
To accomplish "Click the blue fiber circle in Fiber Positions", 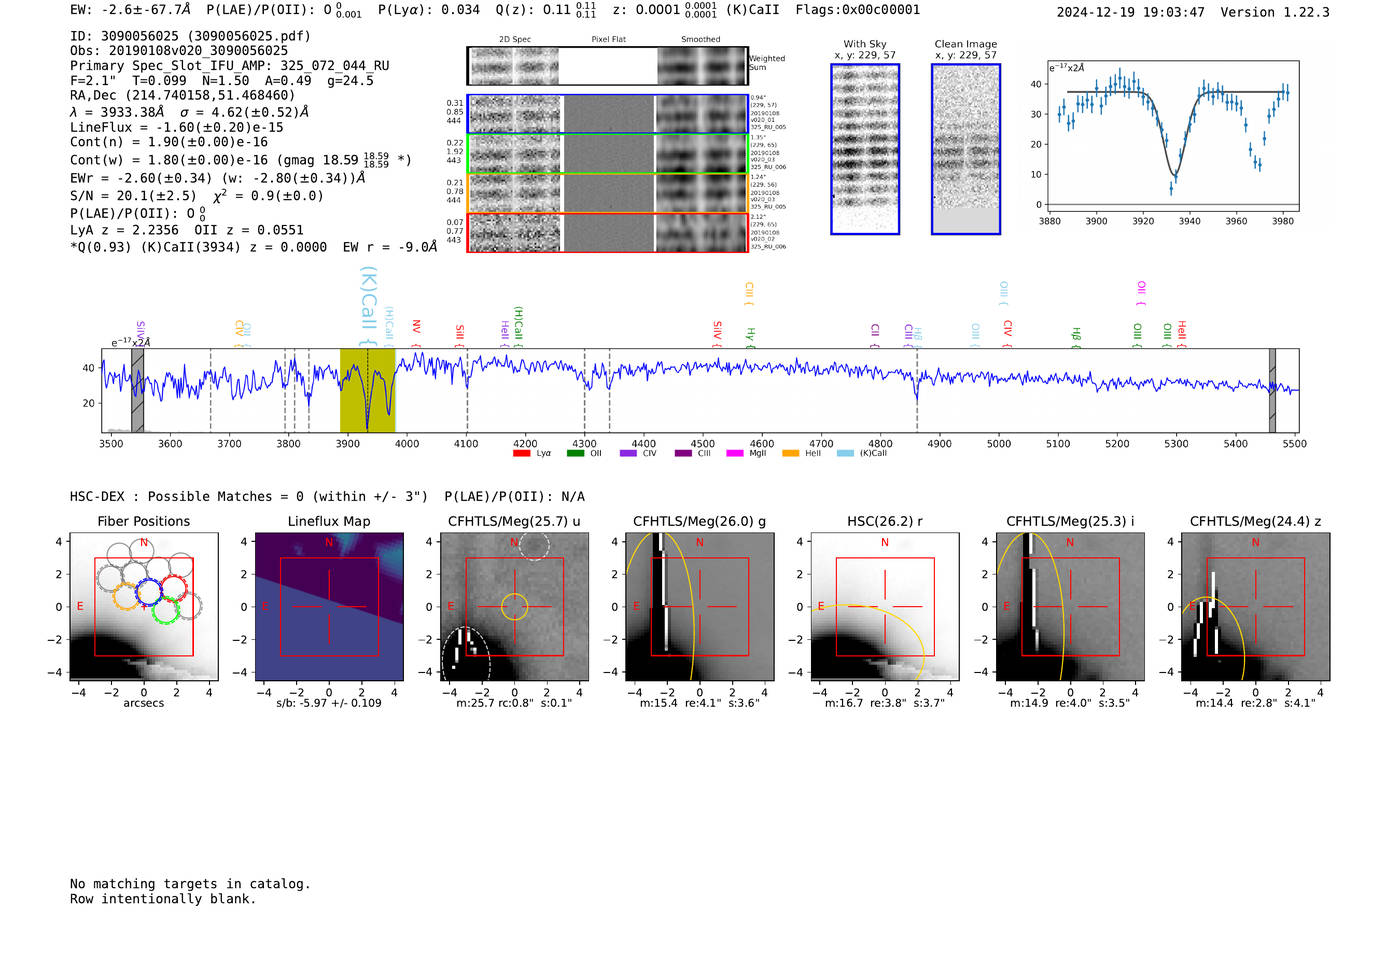I will (149, 591).
